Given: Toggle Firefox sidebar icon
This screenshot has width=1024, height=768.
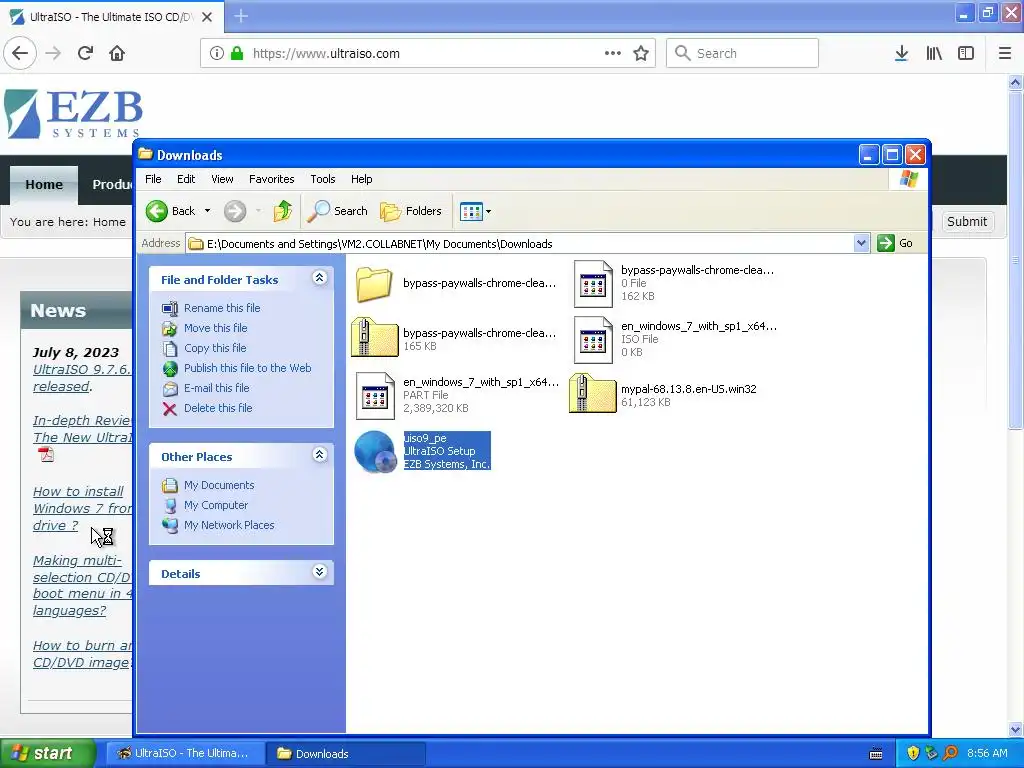Looking at the screenshot, I should 966,54.
